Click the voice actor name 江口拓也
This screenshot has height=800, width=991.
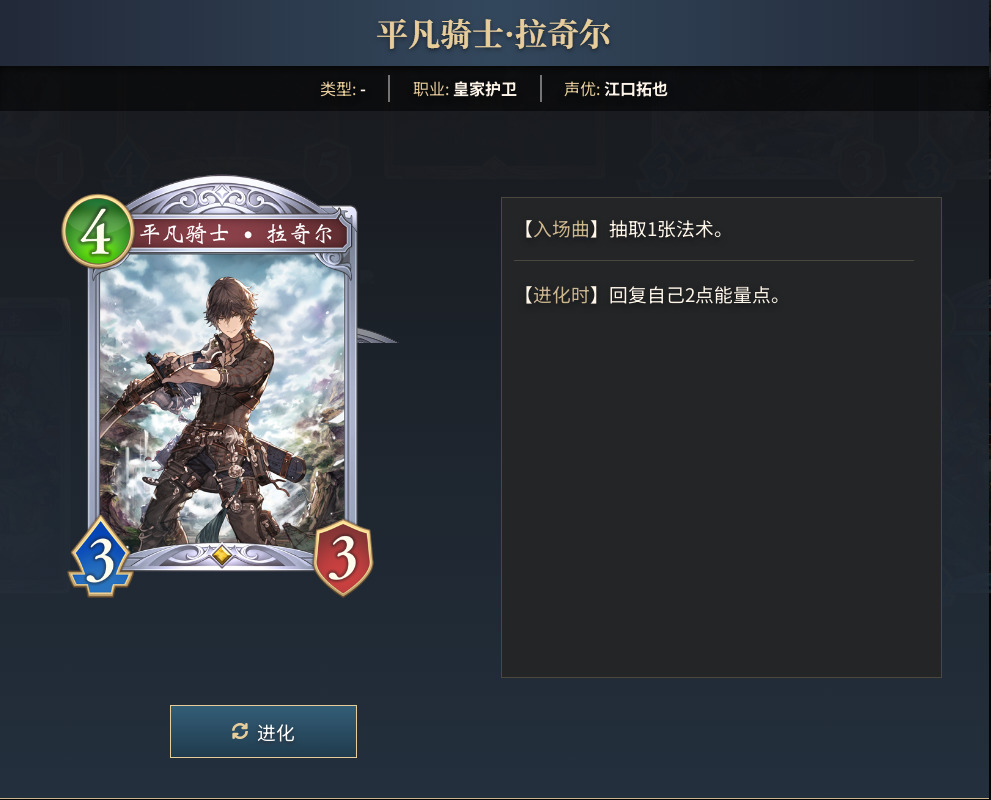coord(636,89)
